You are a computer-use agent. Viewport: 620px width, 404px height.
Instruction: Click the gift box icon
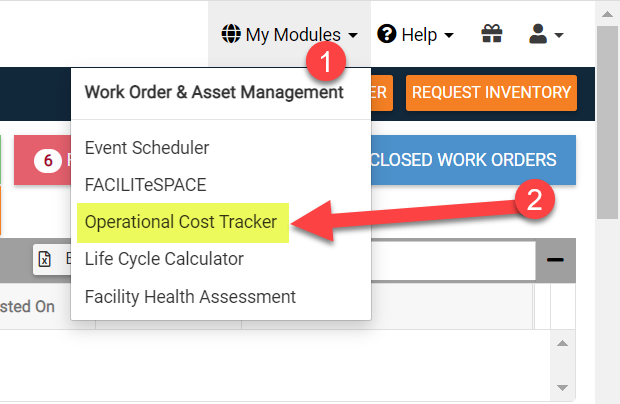(x=491, y=35)
